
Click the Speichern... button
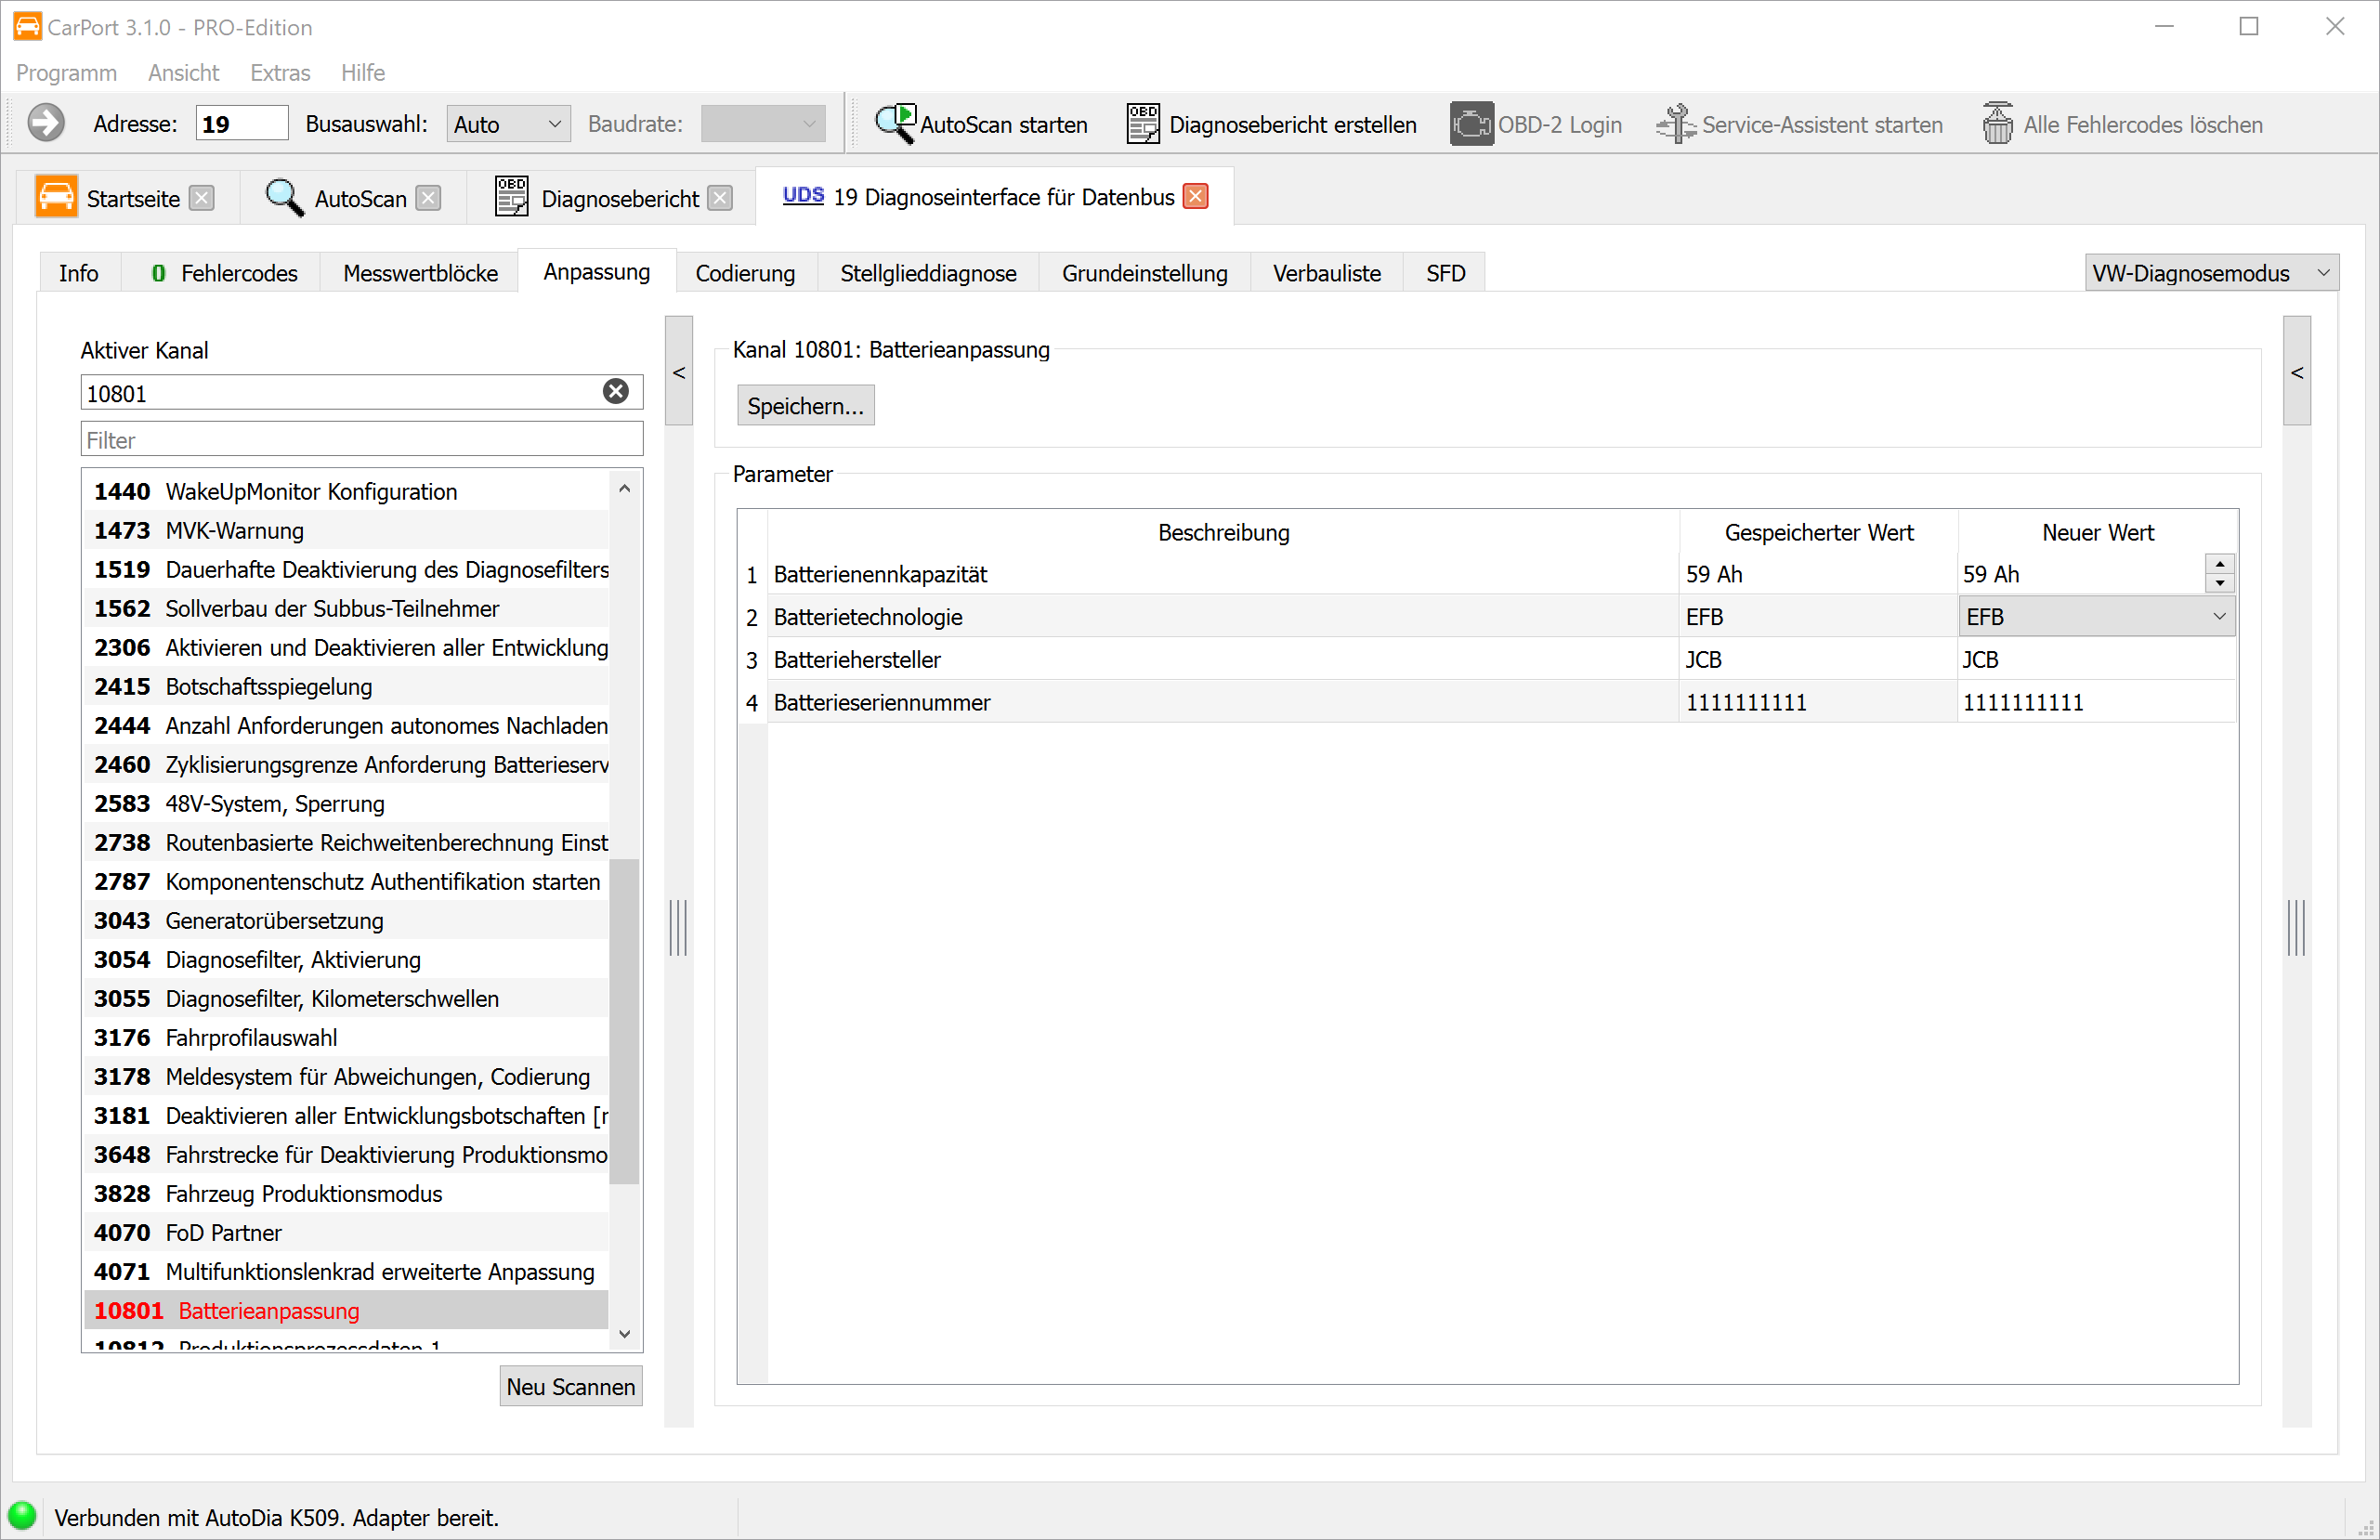805,406
